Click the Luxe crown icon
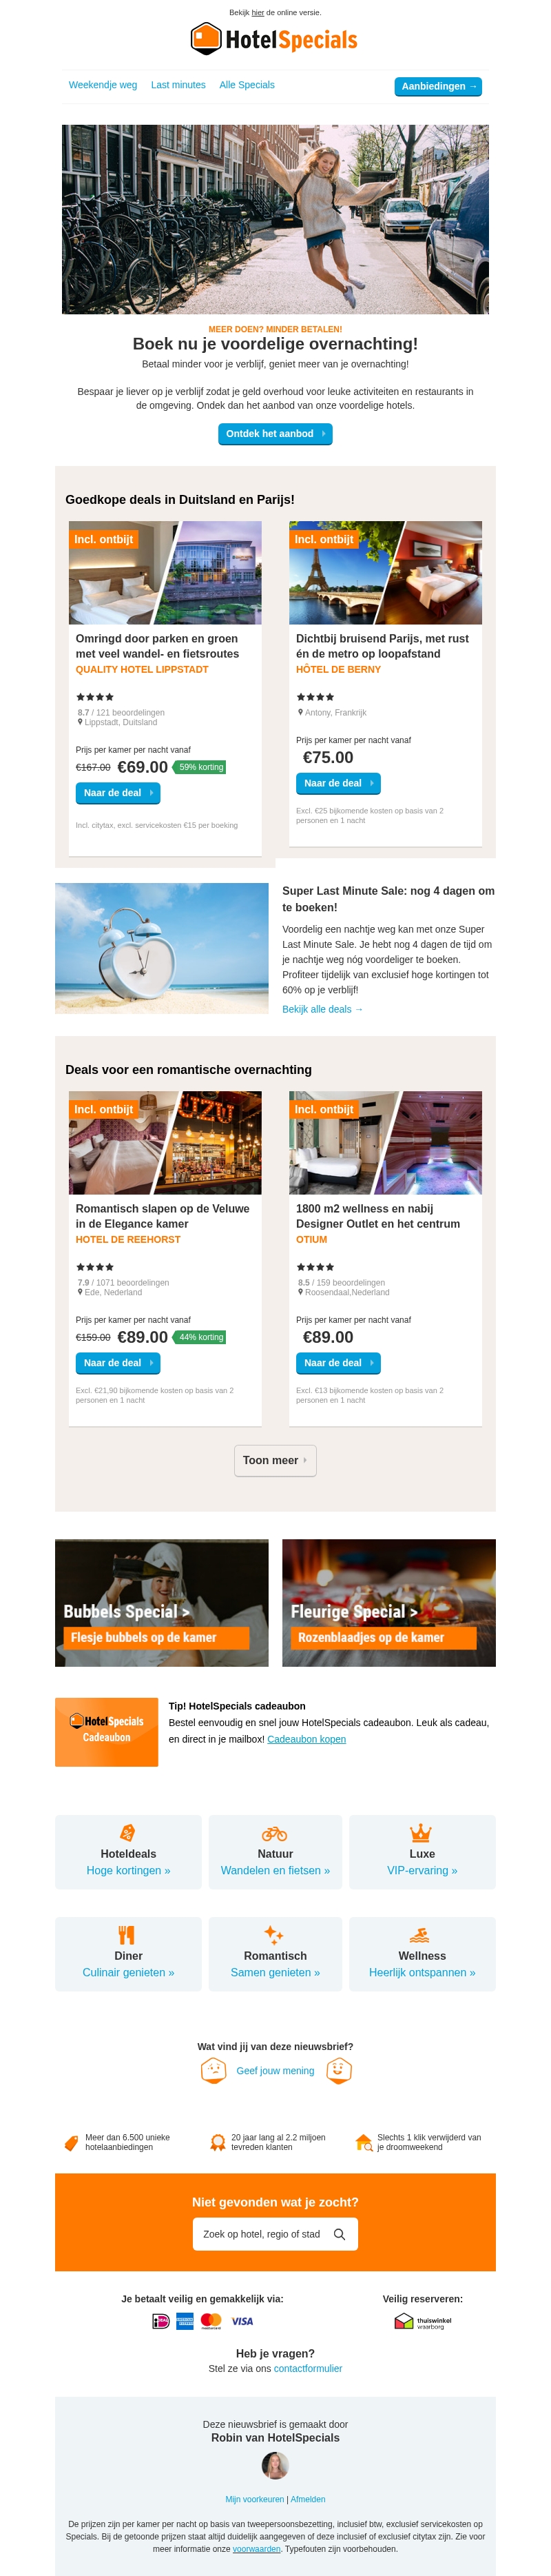 [x=421, y=1833]
